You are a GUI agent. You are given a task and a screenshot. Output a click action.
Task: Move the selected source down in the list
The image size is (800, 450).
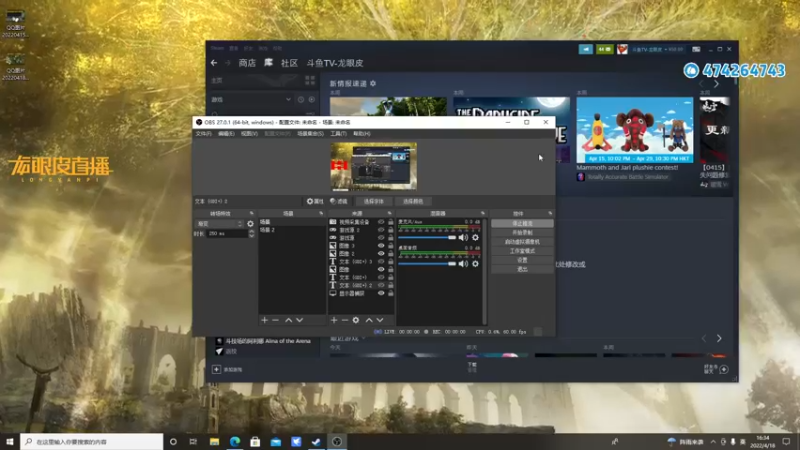pyautogui.click(x=380, y=320)
